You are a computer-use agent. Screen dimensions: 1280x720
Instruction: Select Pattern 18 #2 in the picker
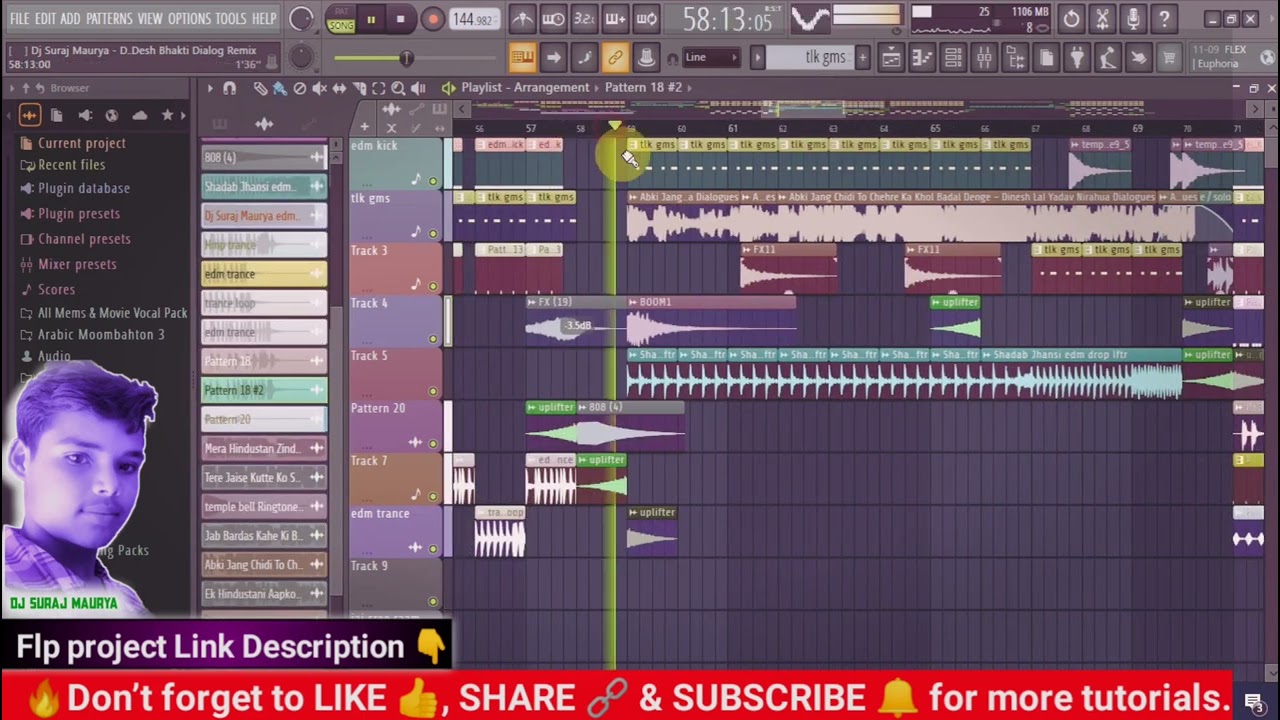coord(264,390)
